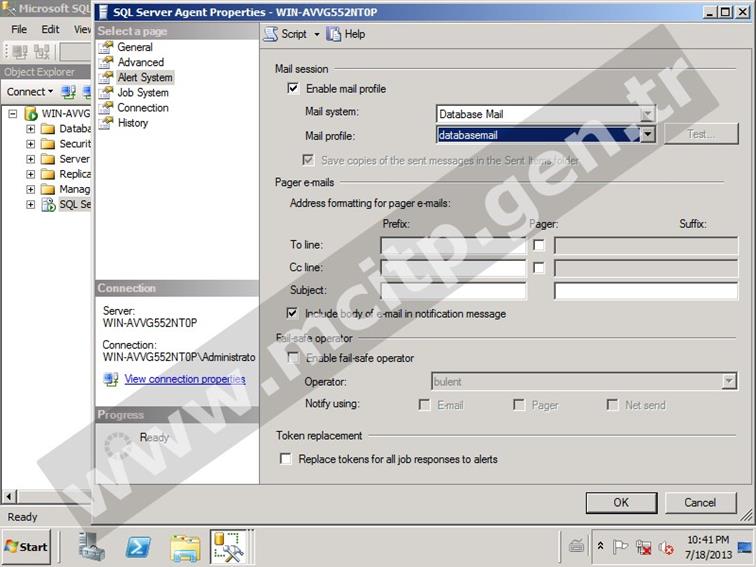Open the Connection page in page list
The width and height of the screenshot is (756, 567).
pyautogui.click(x=143, y=108)
